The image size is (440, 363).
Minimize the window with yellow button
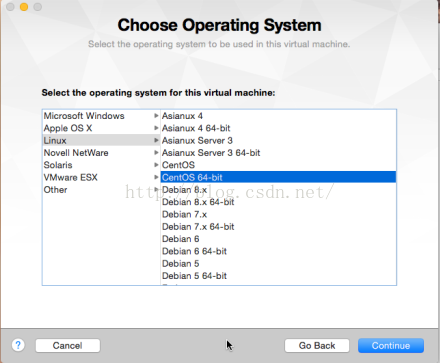pyautogui.click(x=24, y=7)
